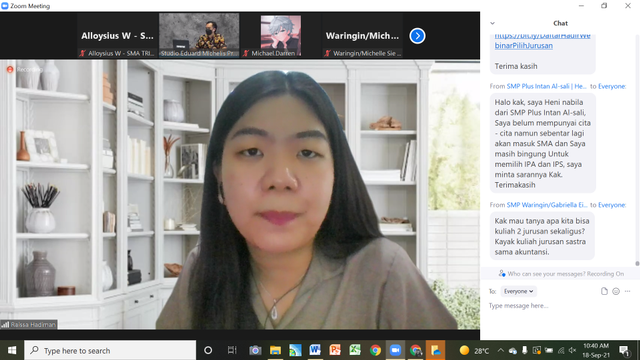Viewport: 640px width, 360px height.
Task: Show next participants with blue arrow
Action: click(417, 36)
